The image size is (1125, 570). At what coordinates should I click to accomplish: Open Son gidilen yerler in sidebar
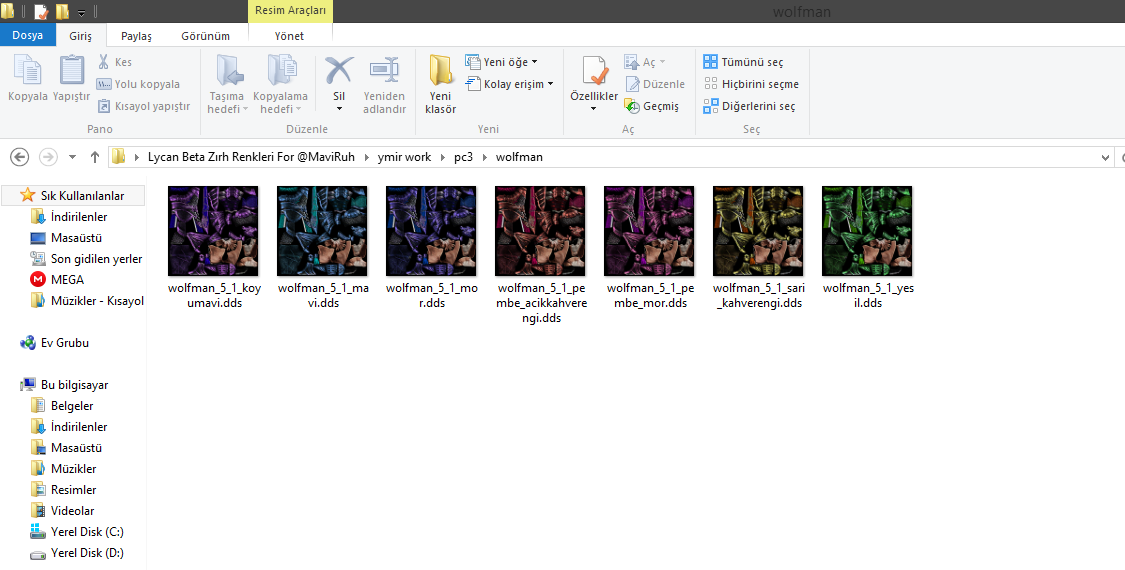(96, 258)
